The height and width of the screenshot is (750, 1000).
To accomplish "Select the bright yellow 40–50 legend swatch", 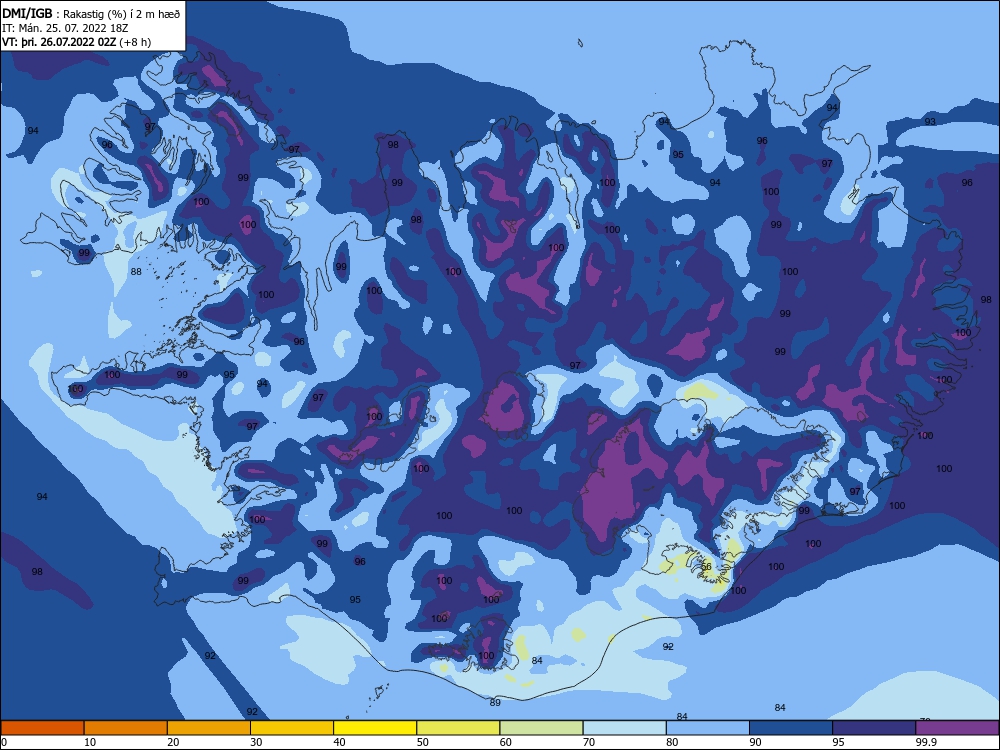I will (x=375, y=728).
